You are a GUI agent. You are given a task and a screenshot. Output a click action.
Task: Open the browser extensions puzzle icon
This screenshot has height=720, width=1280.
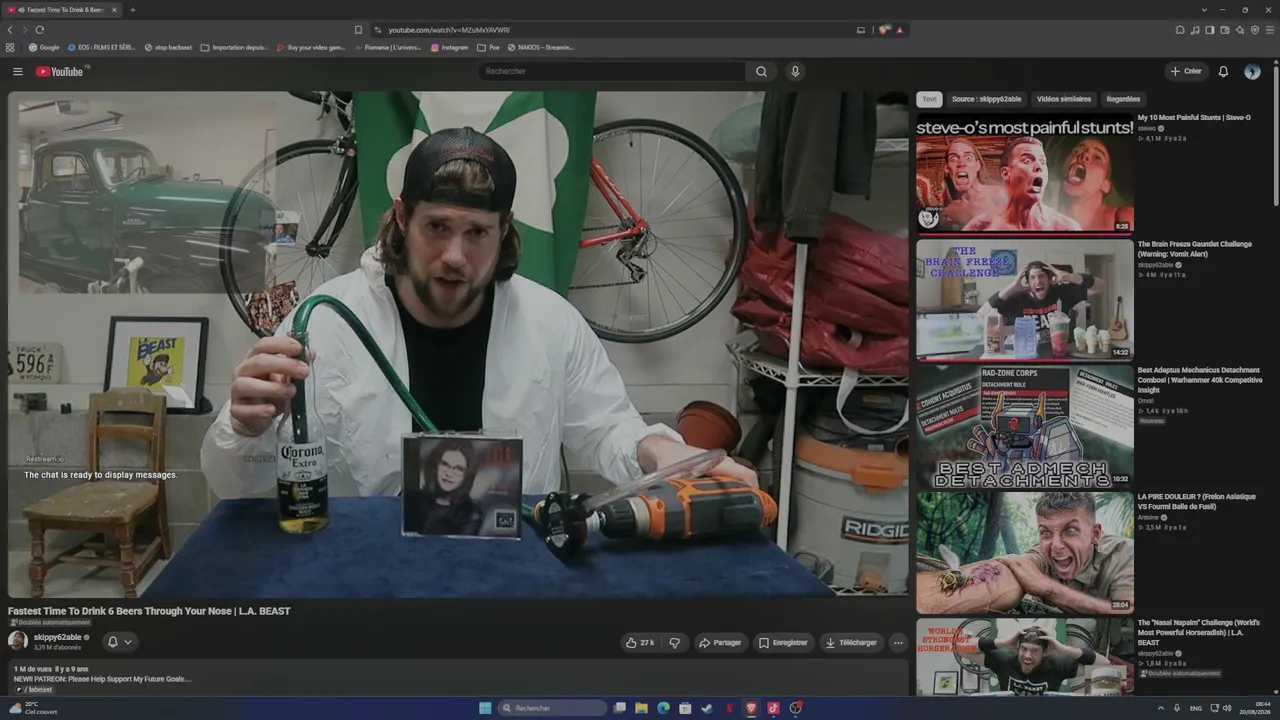[x=1180, y=30]
